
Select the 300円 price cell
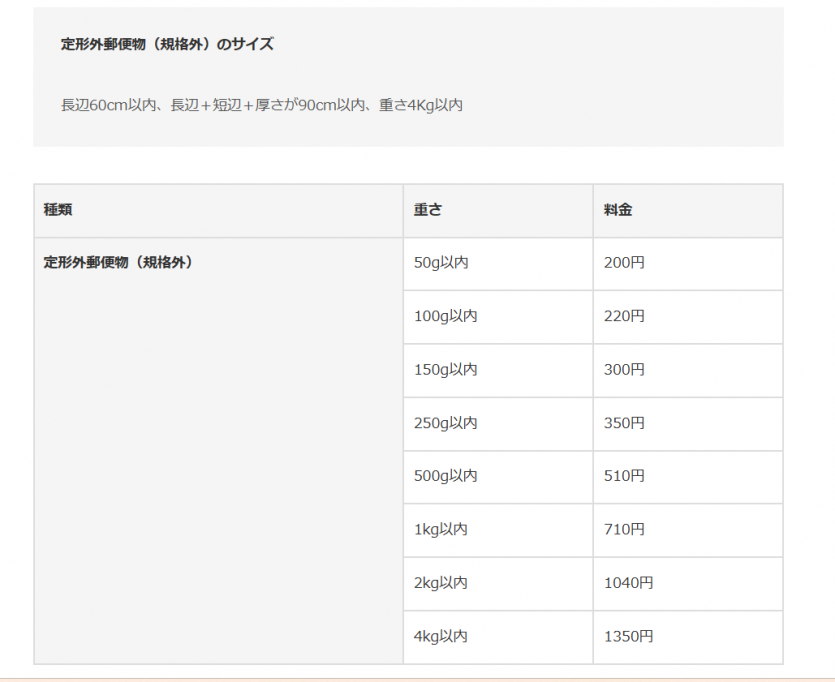coord(624,370)
